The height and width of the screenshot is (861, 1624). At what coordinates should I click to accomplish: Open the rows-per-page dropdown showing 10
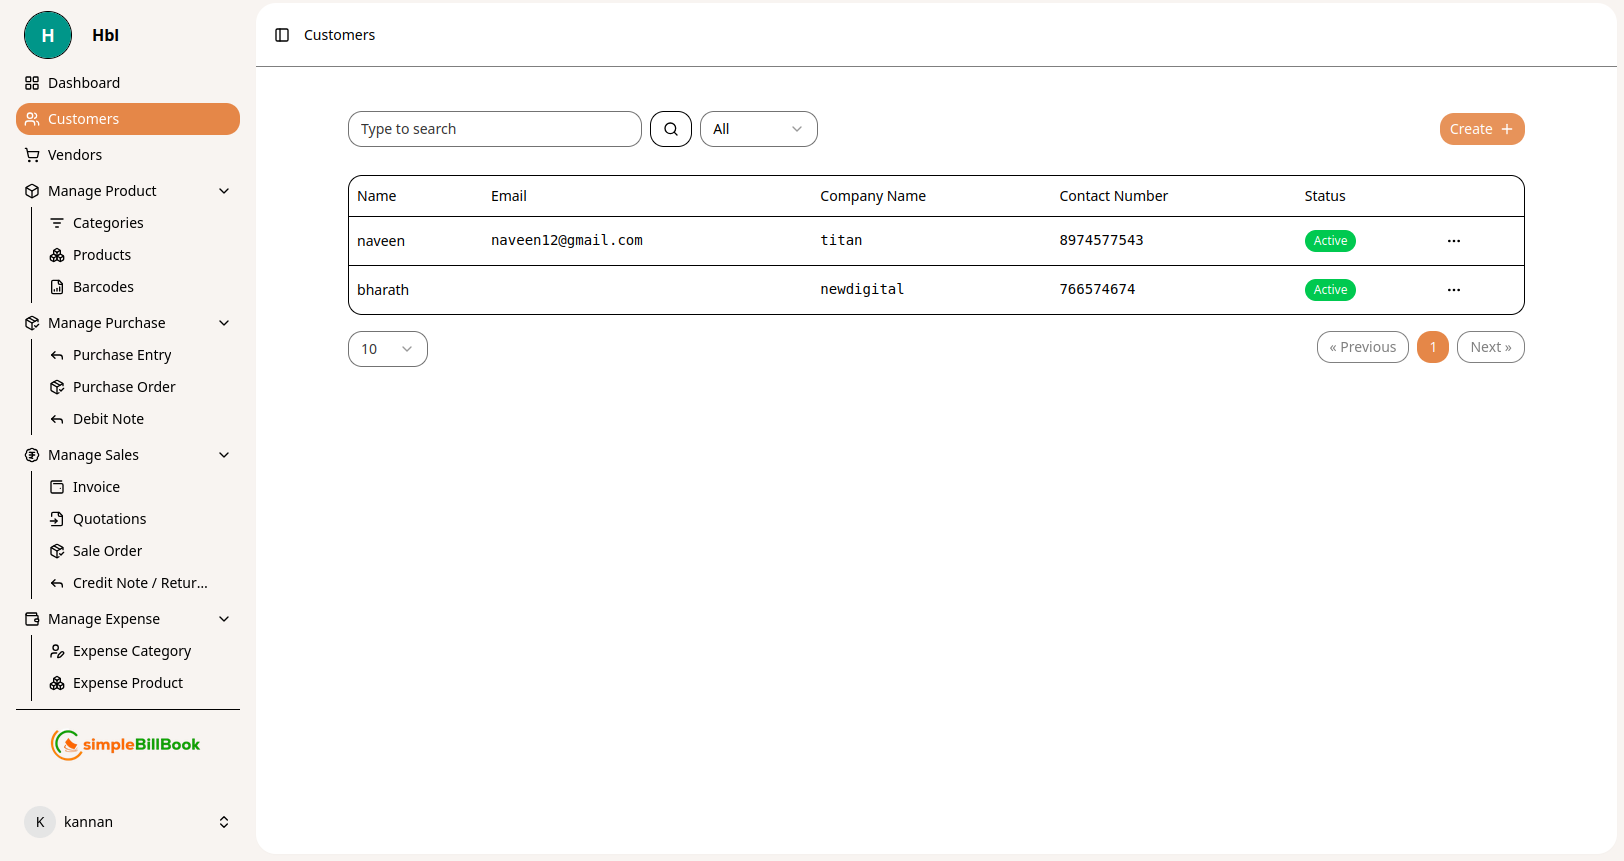387,349
